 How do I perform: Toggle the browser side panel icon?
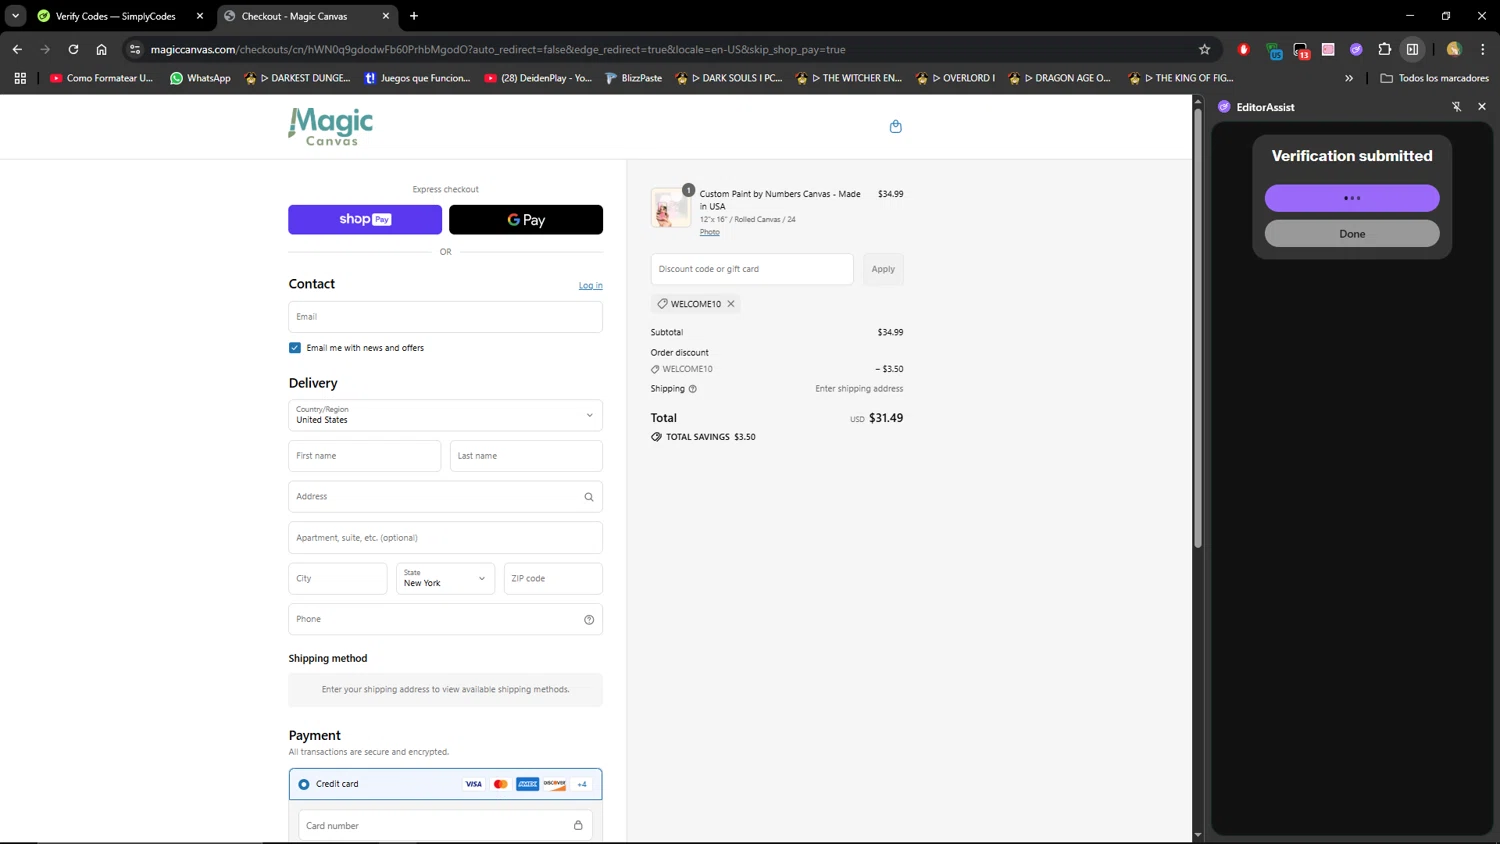1412,49
